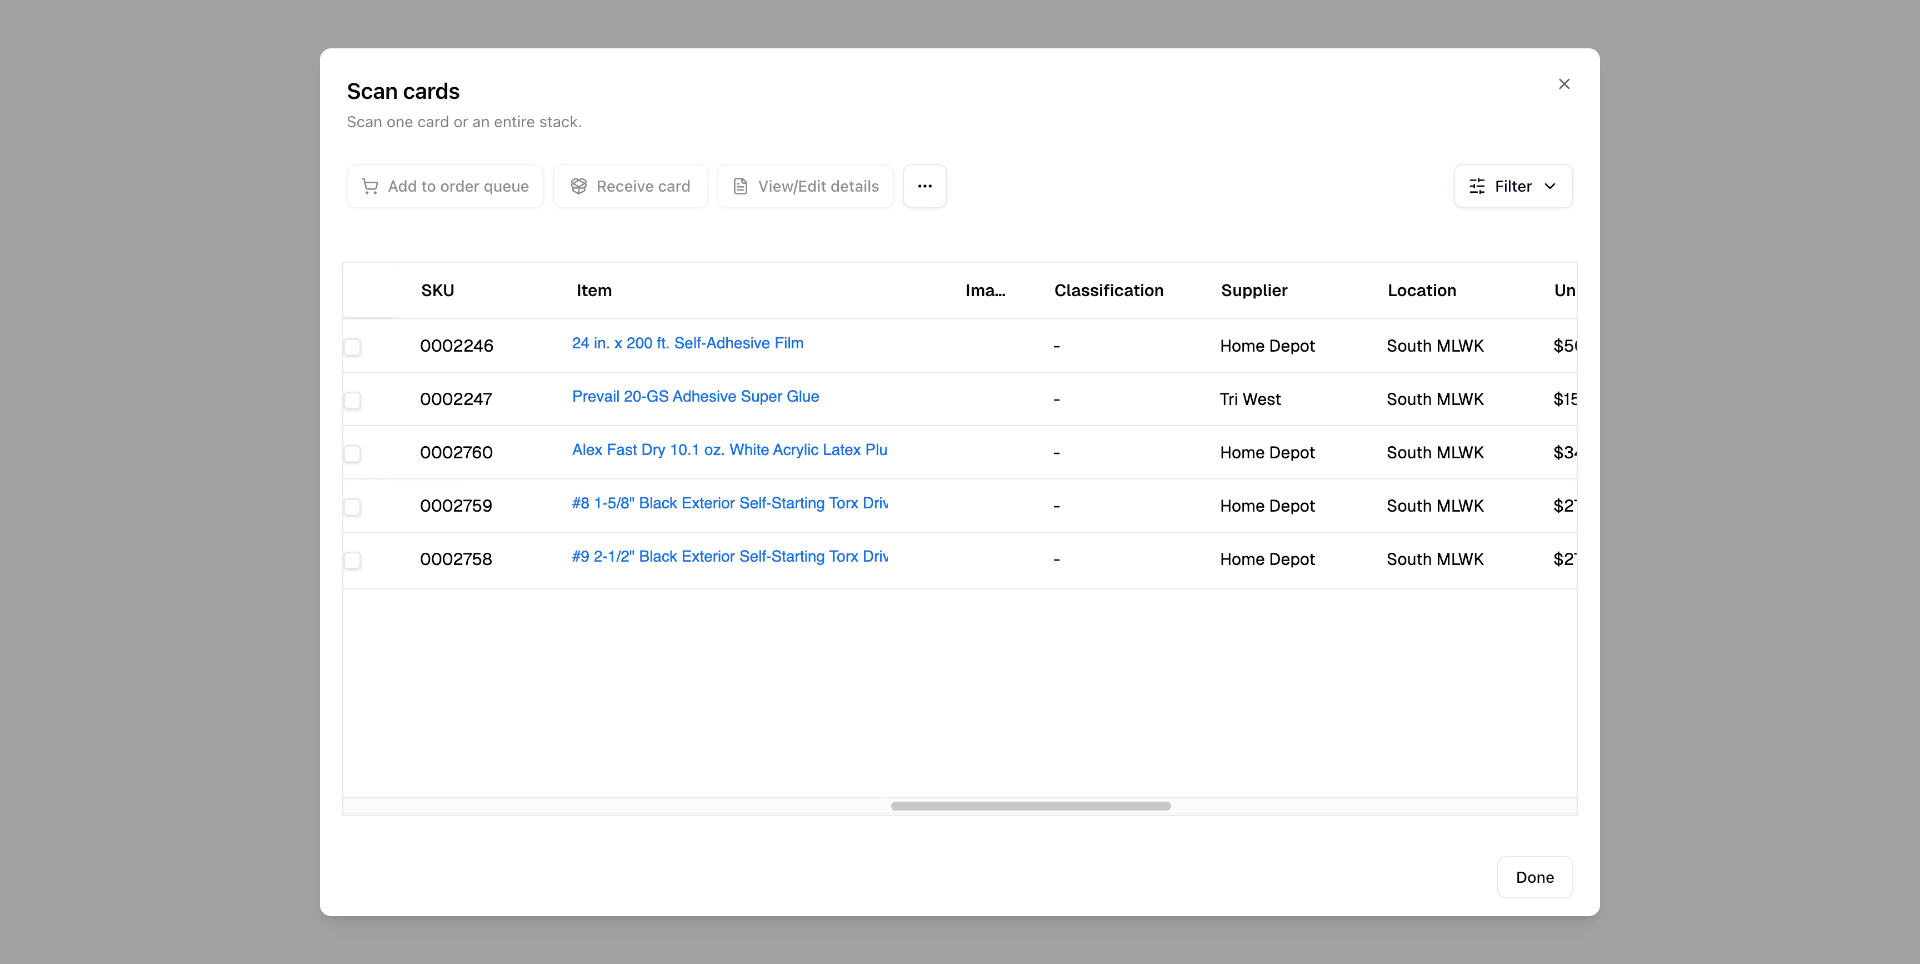Check the row for SKU 0002759
The image size is (1920, 964).
(x=352, y=507)
